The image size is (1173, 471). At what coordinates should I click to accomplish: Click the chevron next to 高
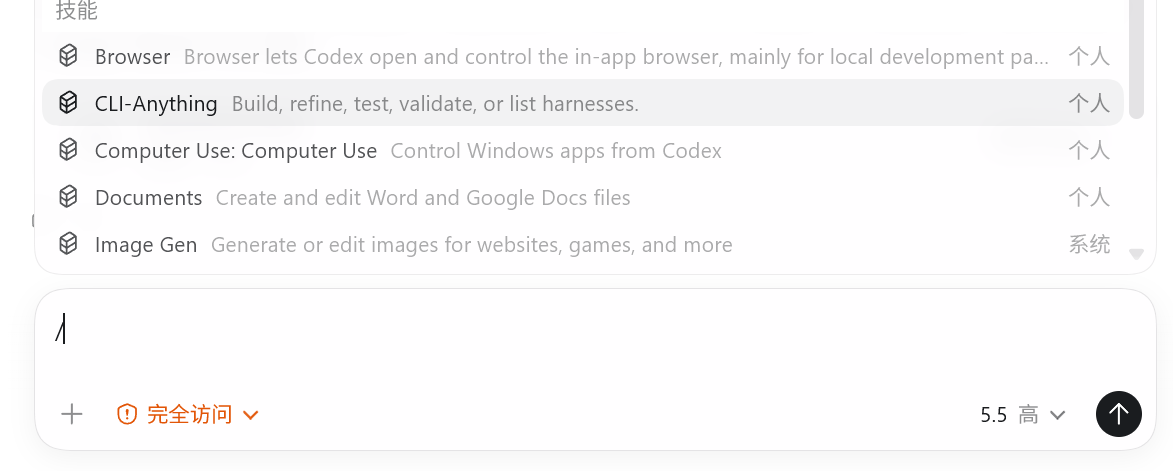click(x=1057, y=415)
